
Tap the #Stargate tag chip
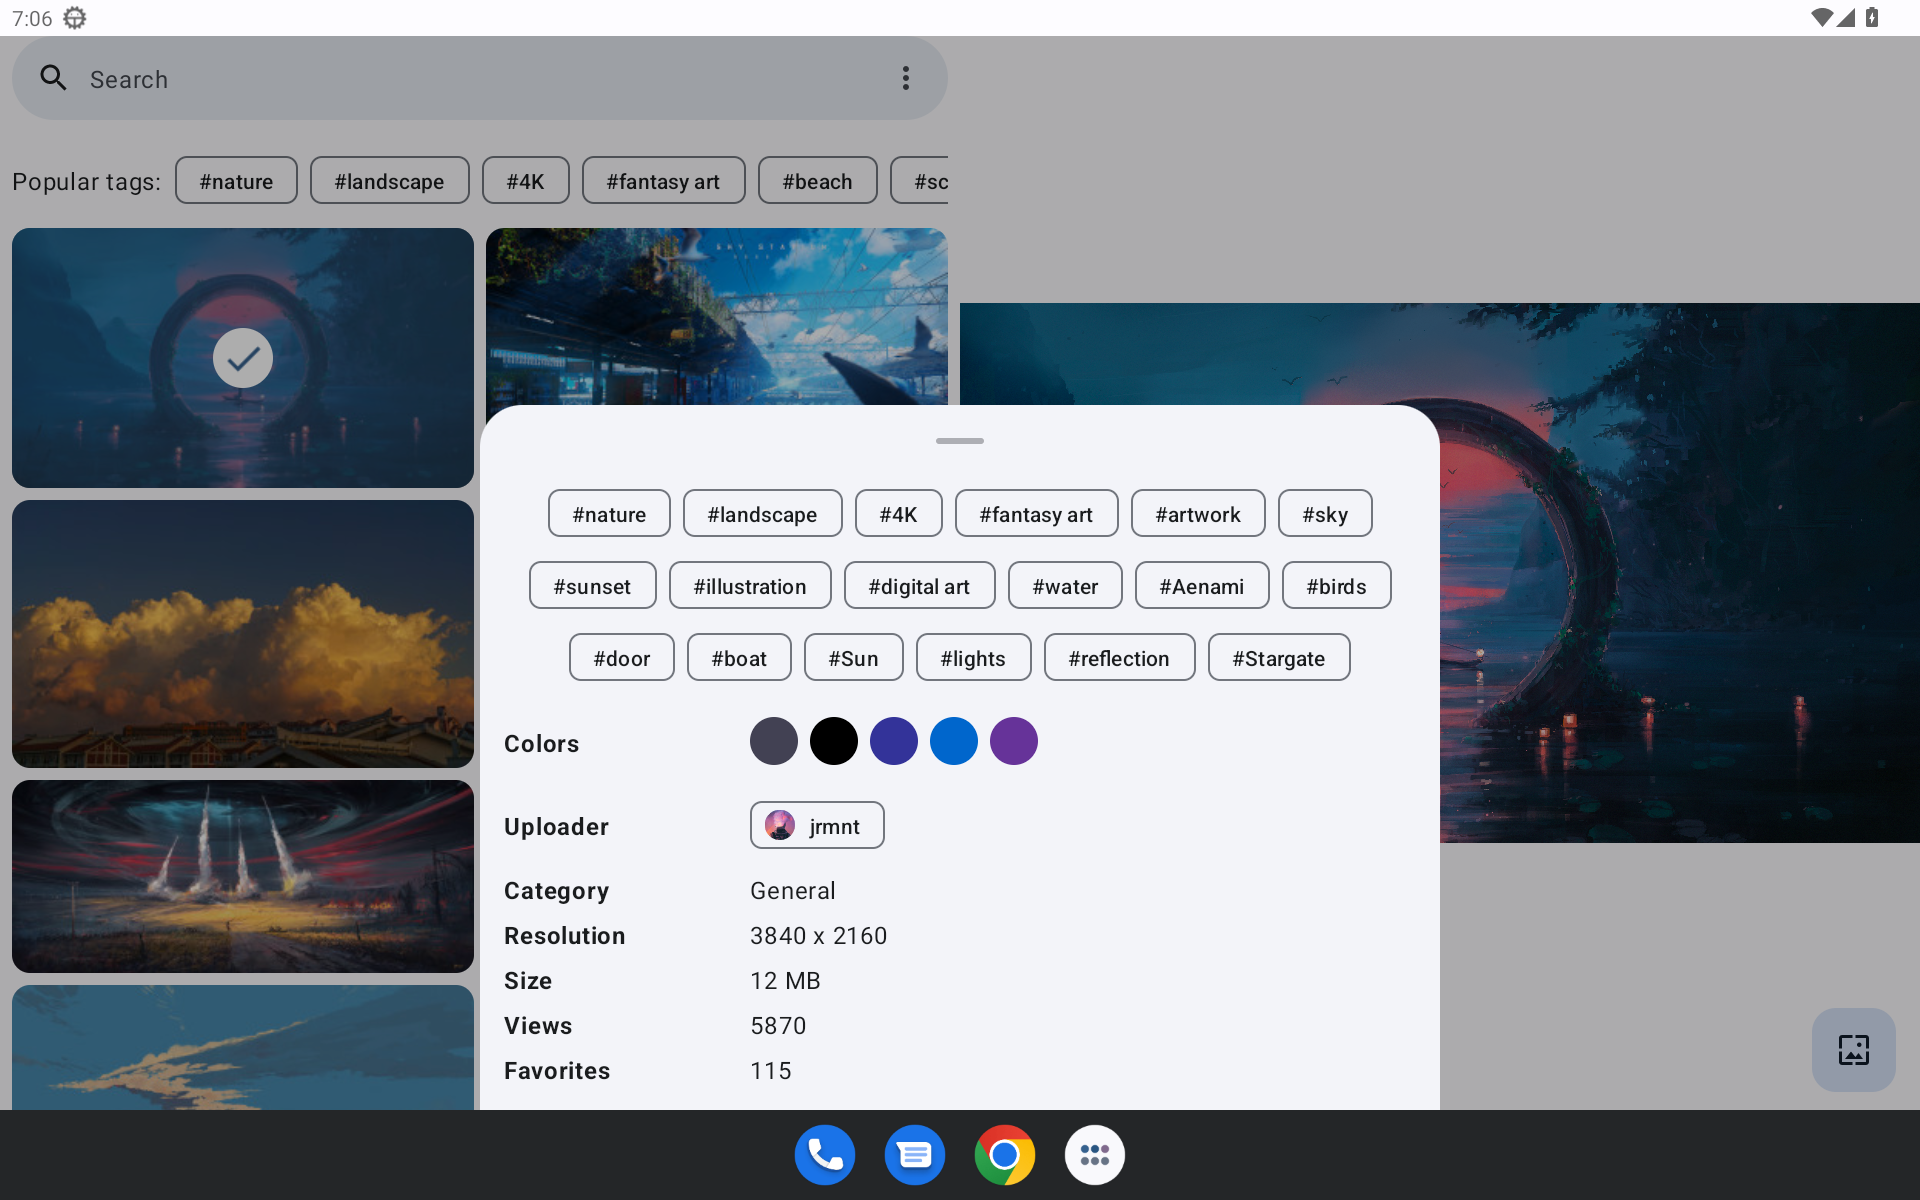[x=1278, y=658]
